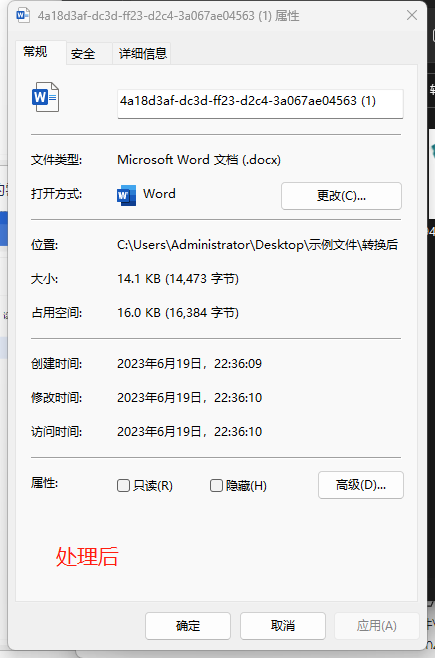Click the 大小 label
This screenshot has height=658, width=435.
point(44,279)
